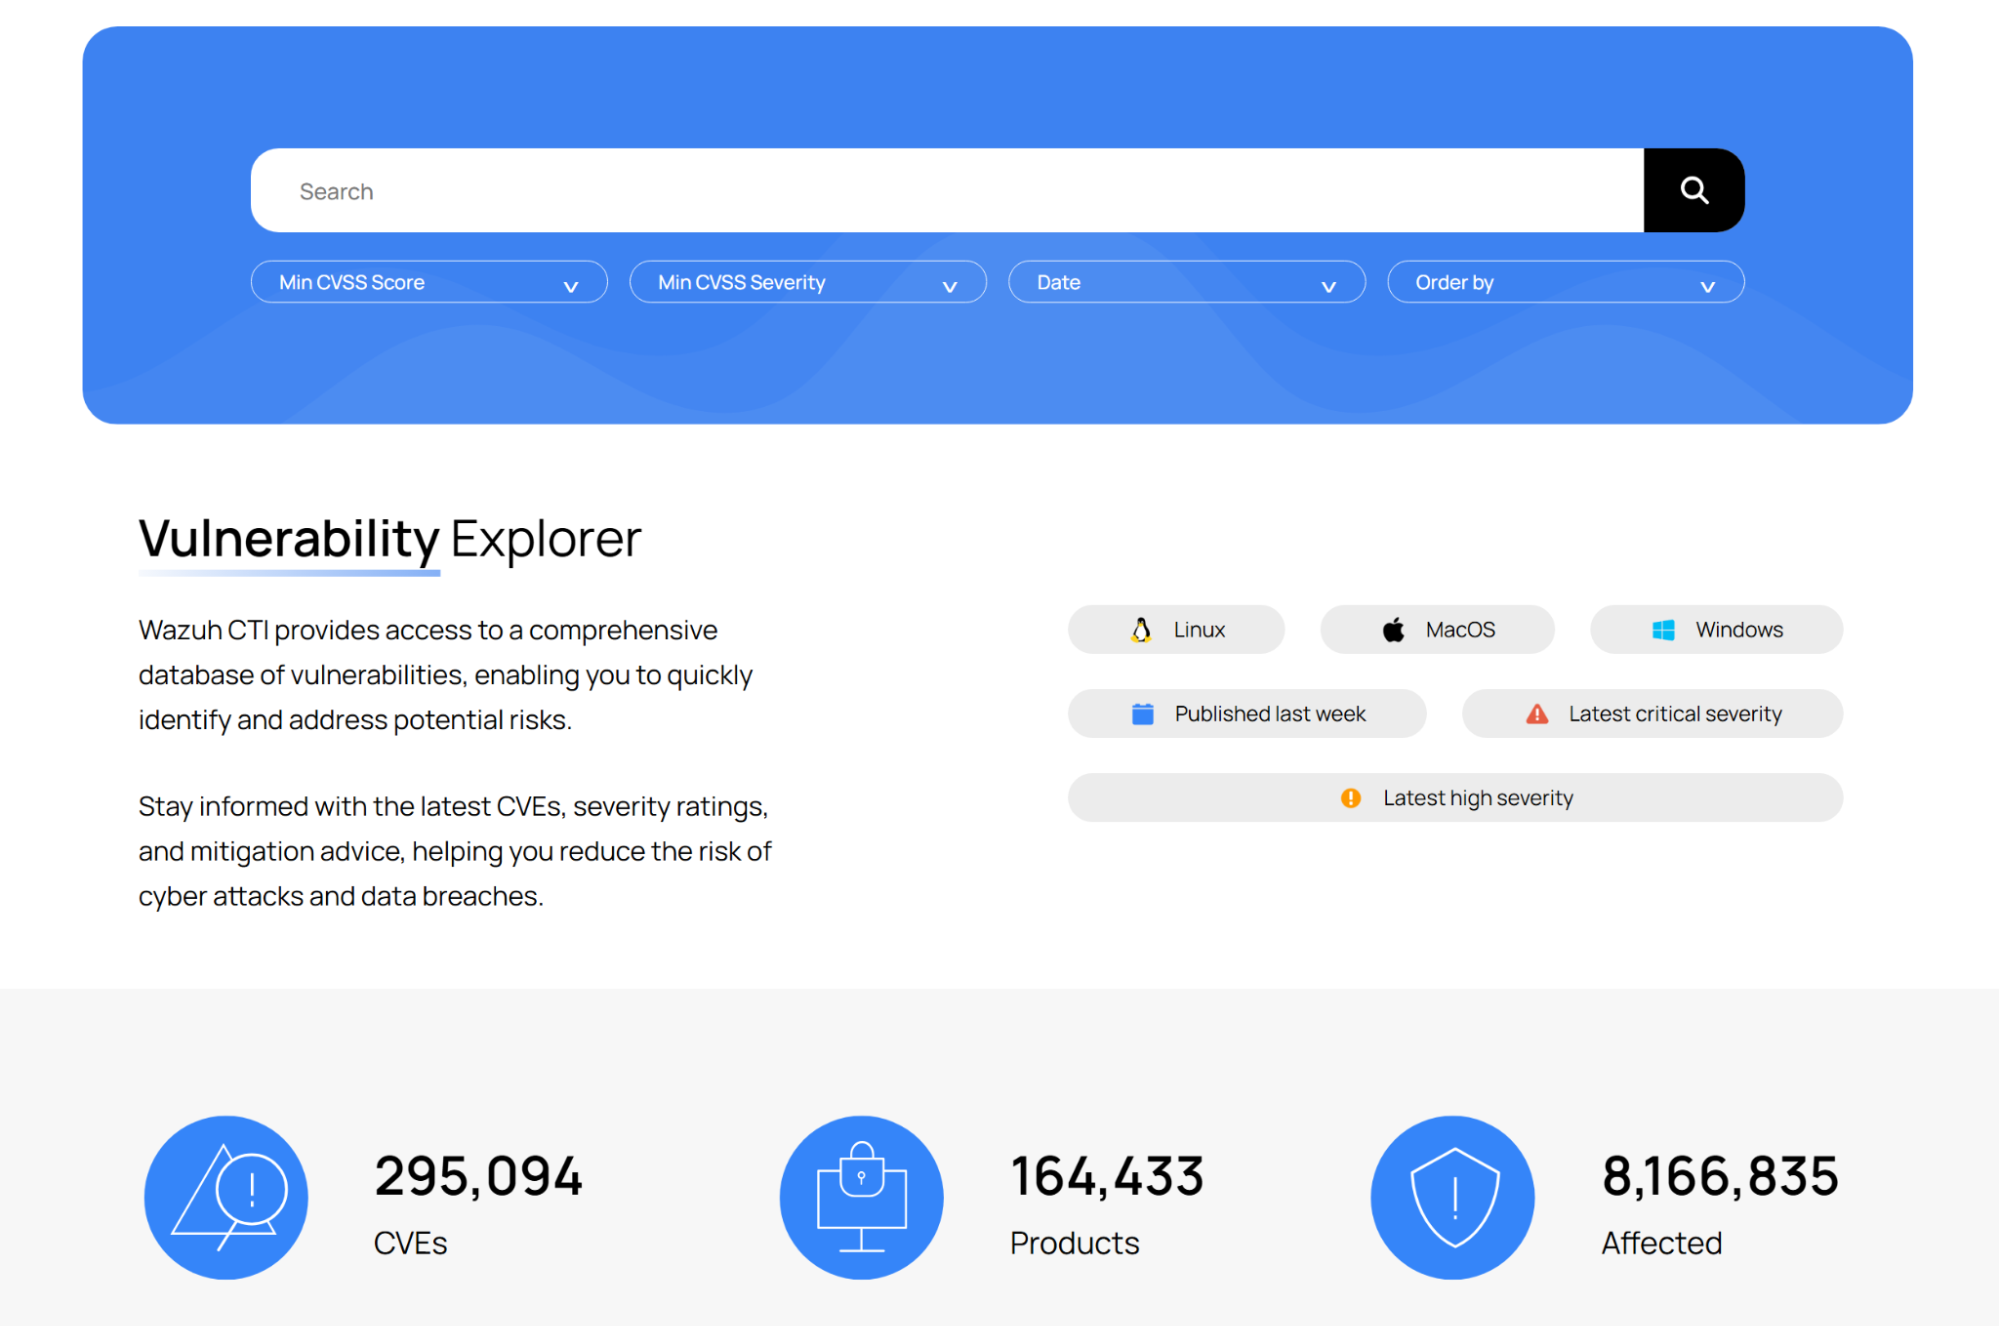Click the Affected shield alert icon

(1453, 1197)
